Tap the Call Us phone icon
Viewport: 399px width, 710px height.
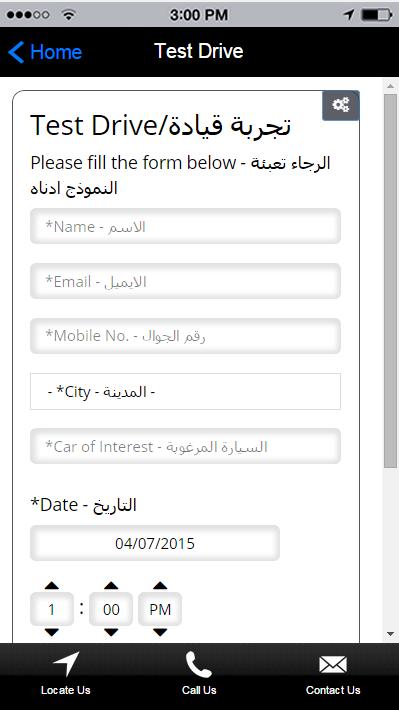point(199,664)
